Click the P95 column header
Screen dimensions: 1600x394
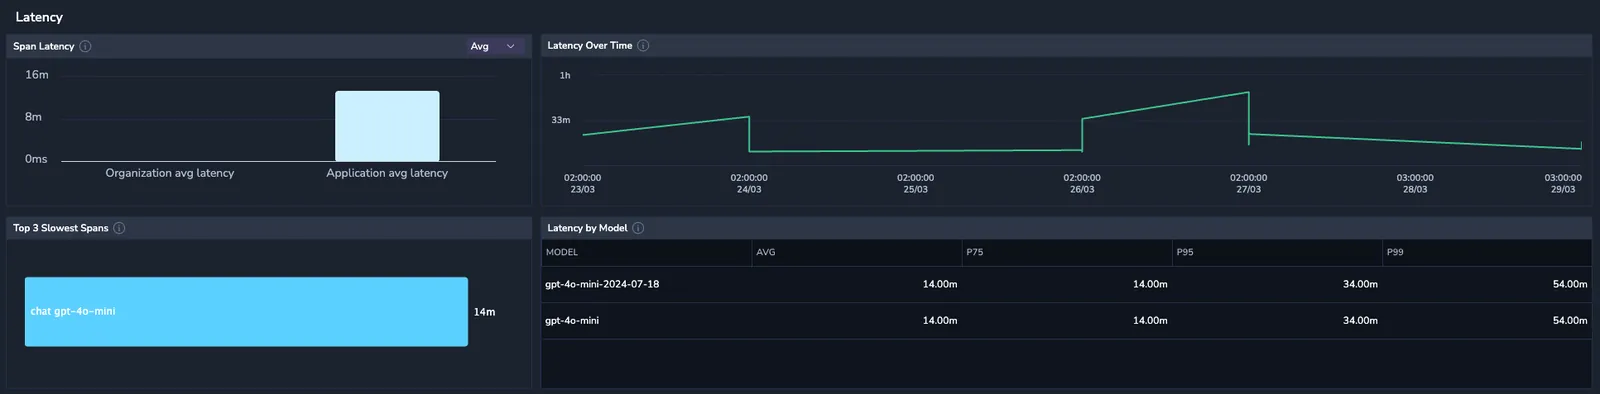tap(1185, 252)
